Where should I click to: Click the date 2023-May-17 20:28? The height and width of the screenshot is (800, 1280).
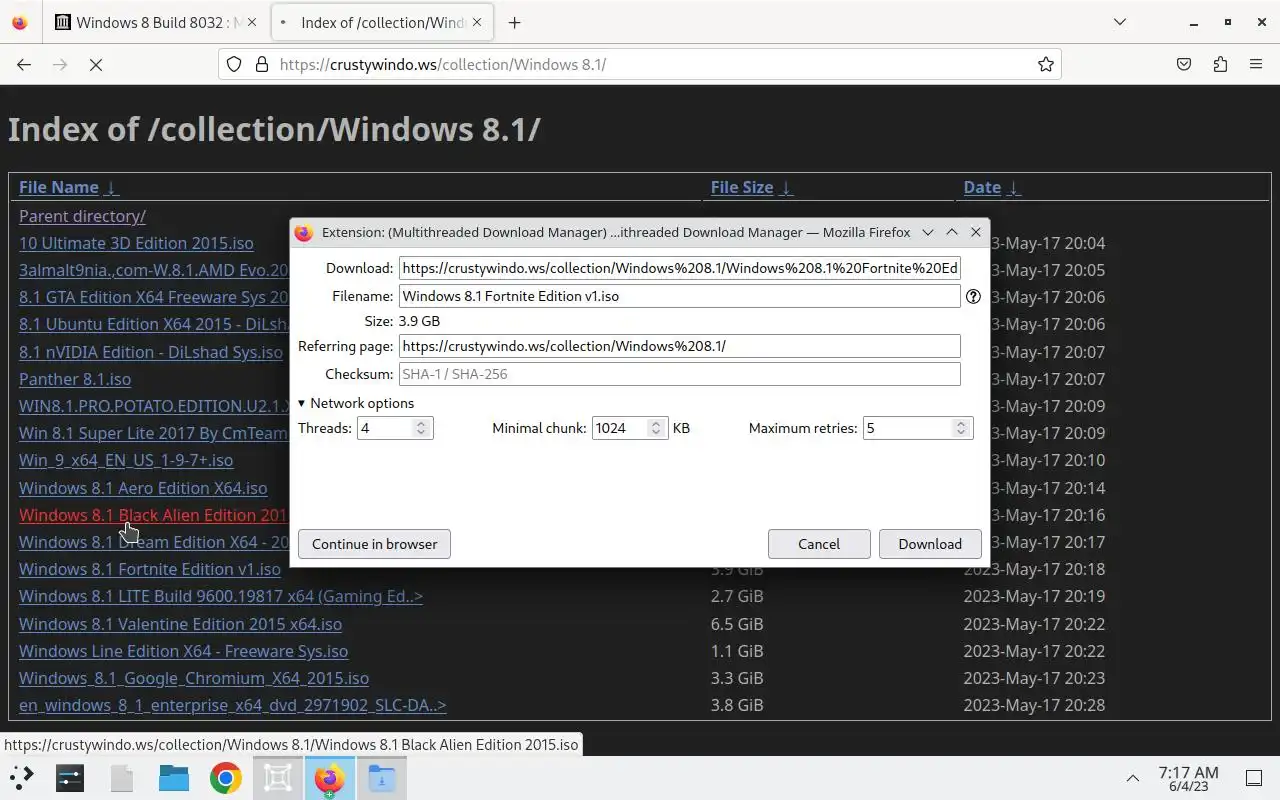click(x=1034, y=705)
